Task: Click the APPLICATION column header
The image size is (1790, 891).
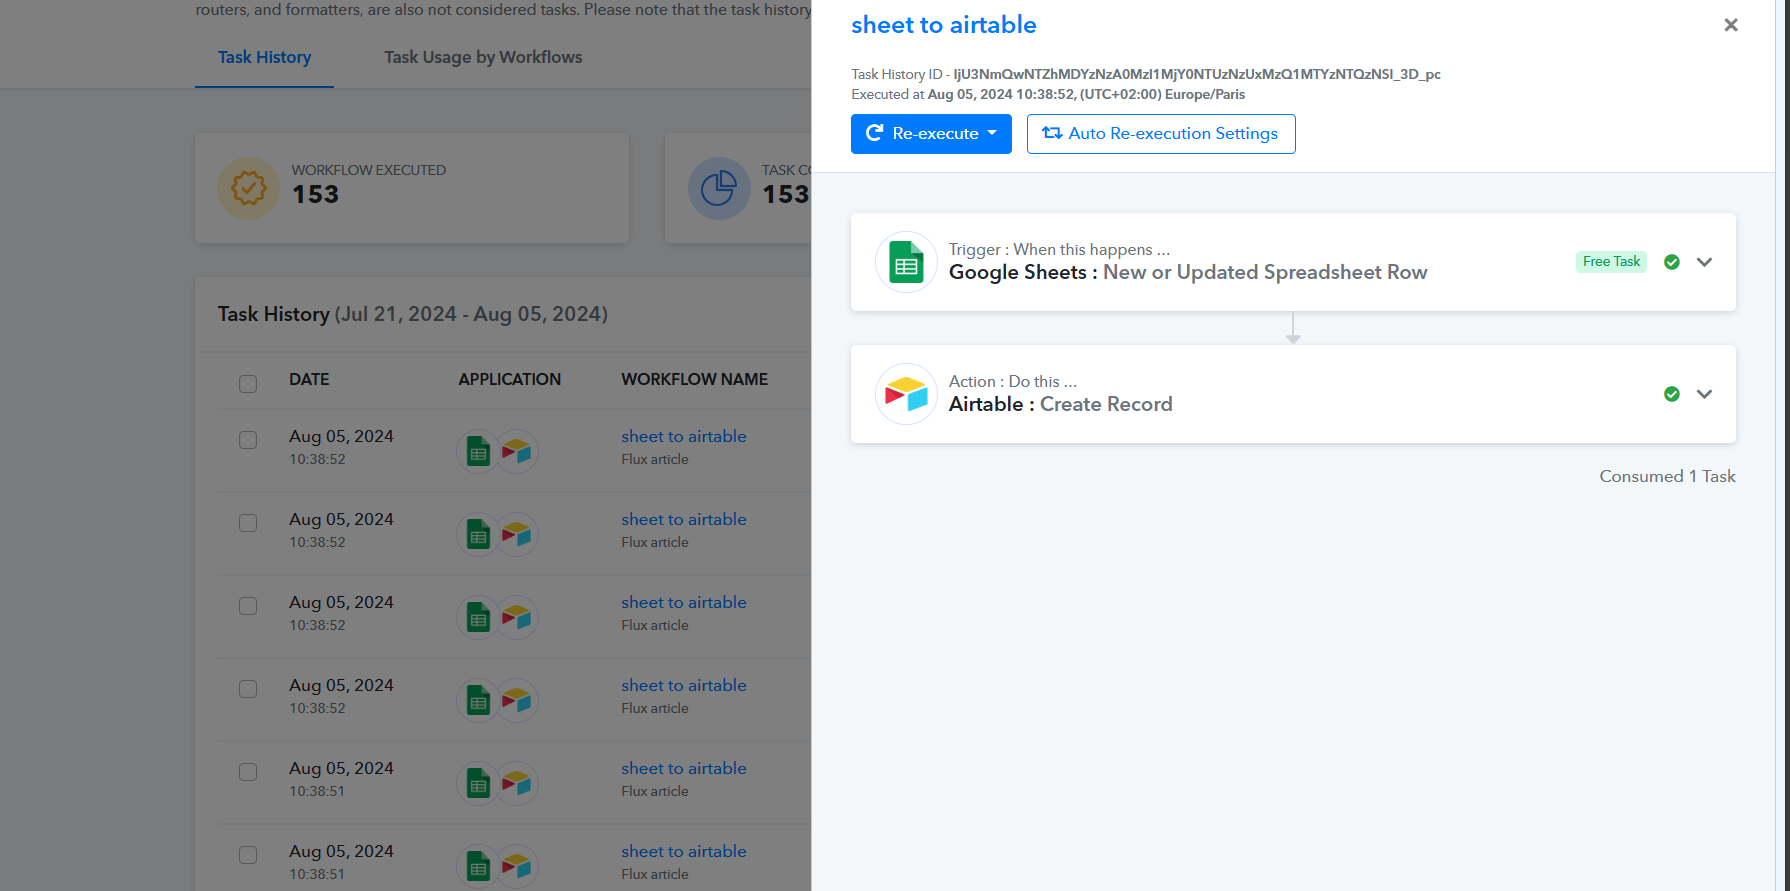Action: pos(509,379)
